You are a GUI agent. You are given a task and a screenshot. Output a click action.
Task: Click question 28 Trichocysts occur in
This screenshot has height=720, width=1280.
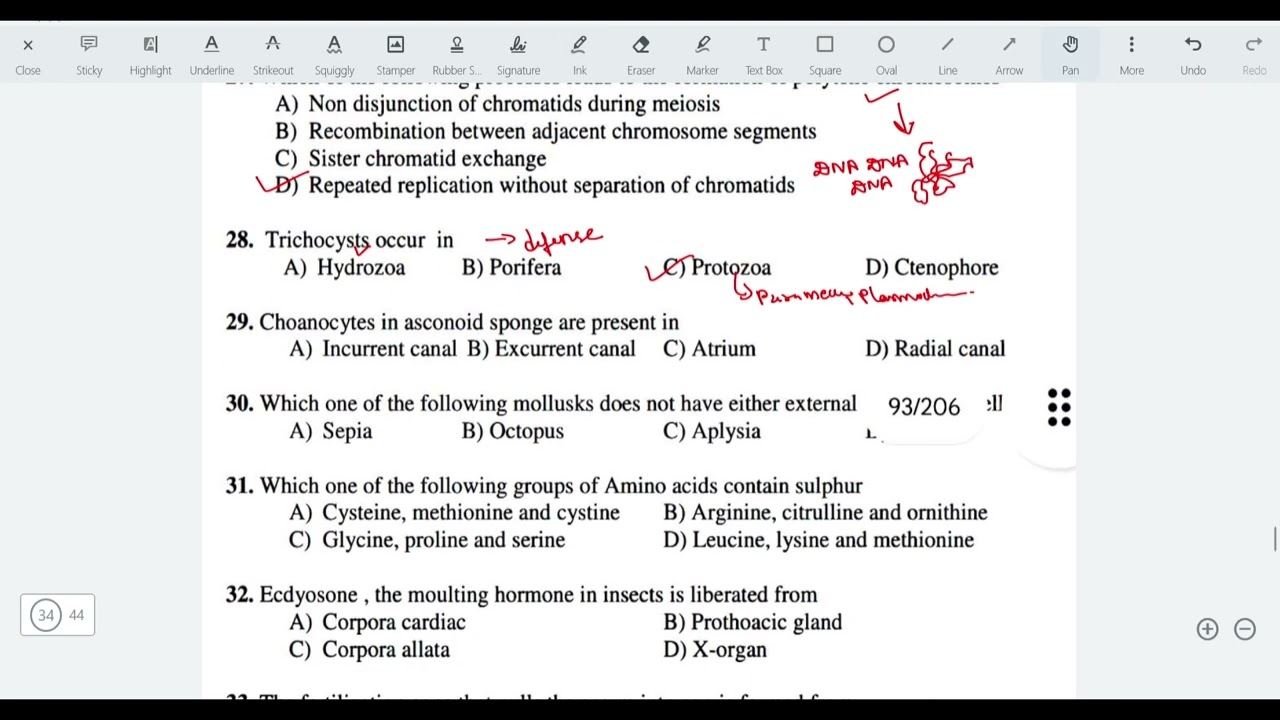point(339,240)
